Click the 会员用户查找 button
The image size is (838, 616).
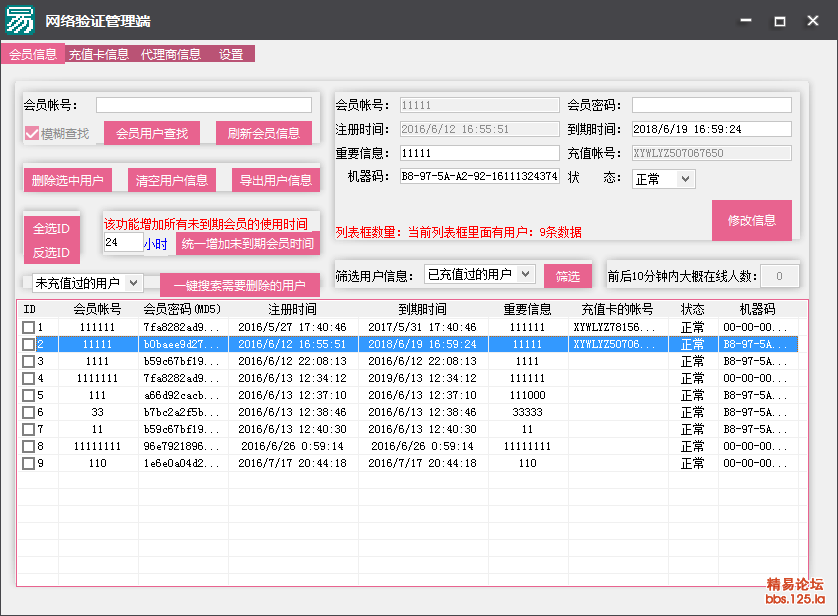[152, 133]
